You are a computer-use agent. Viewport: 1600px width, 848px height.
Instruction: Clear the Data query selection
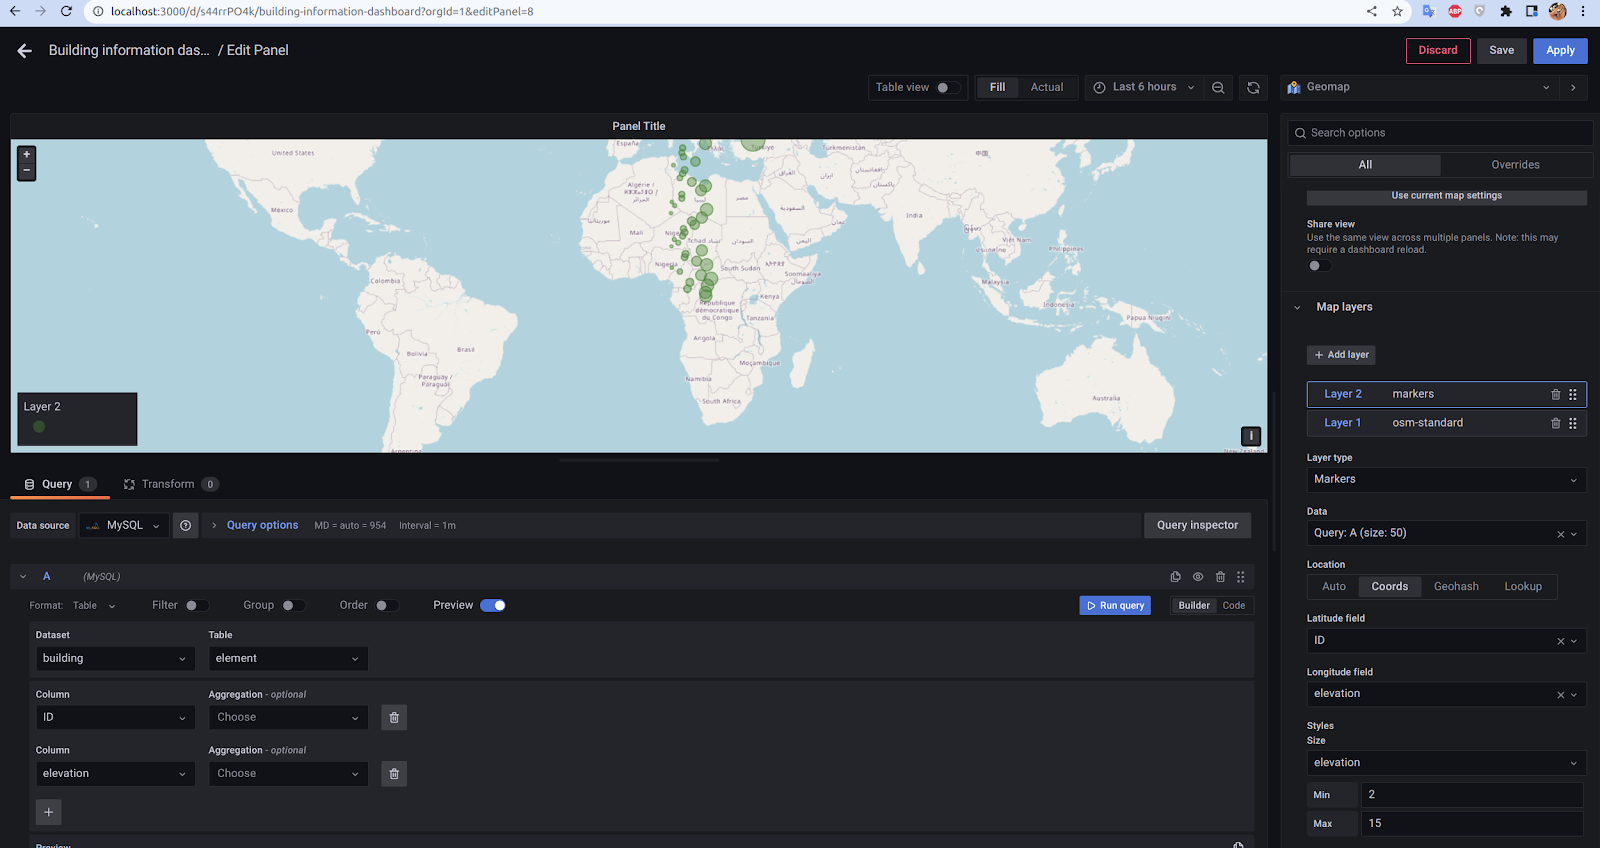click(1560, 534)
